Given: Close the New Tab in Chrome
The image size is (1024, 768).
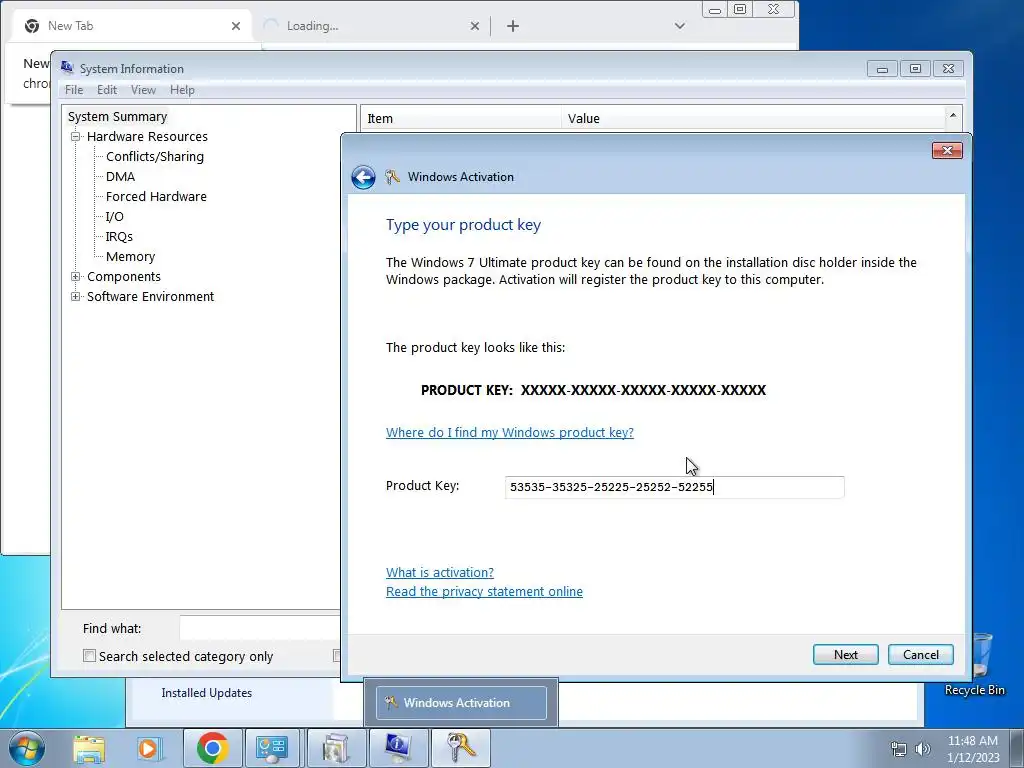Looking at the screenshot, I should [236, 26].
